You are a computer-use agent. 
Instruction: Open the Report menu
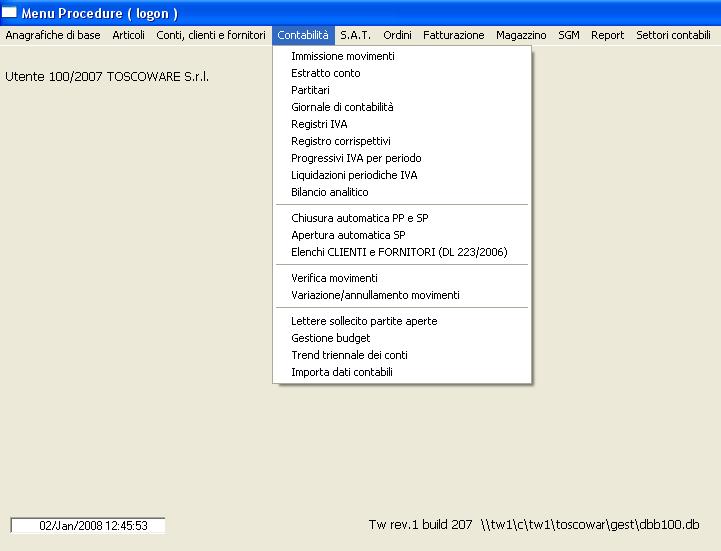point(607,35)
